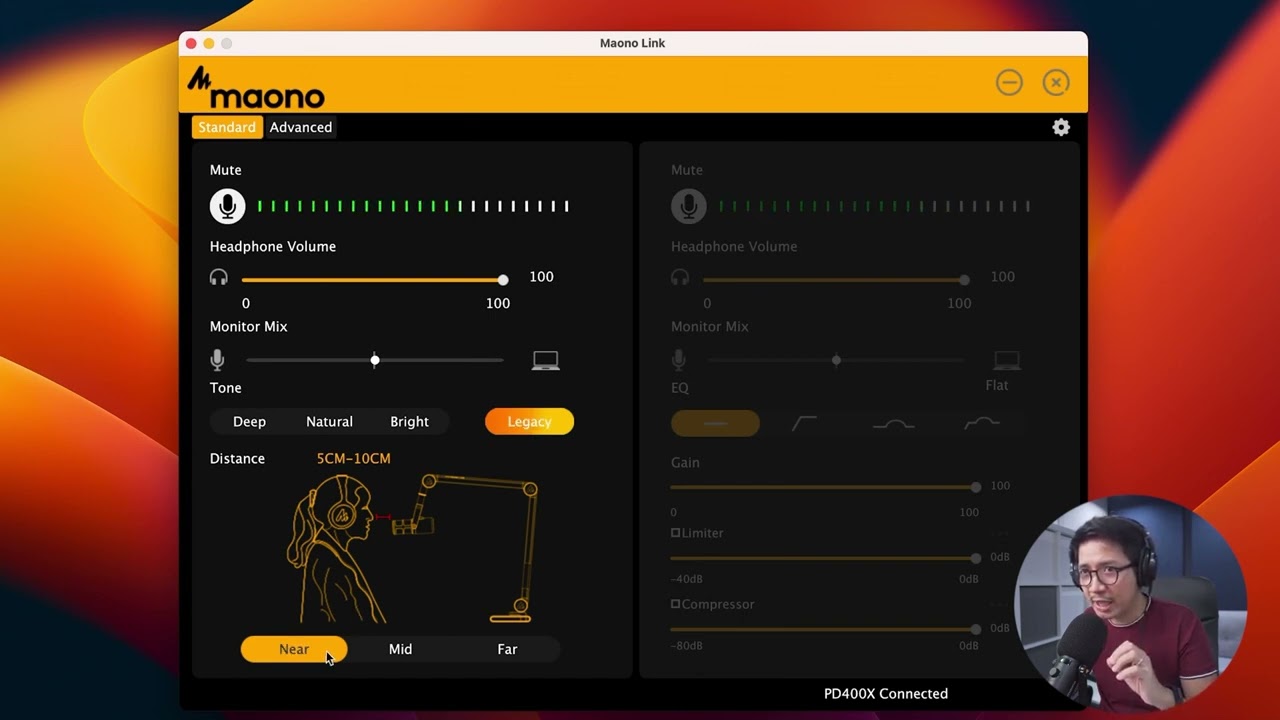This screenshot has height=720, width=1280.
Task: Enable the Compressor checkbox
Action: point(676,604)
